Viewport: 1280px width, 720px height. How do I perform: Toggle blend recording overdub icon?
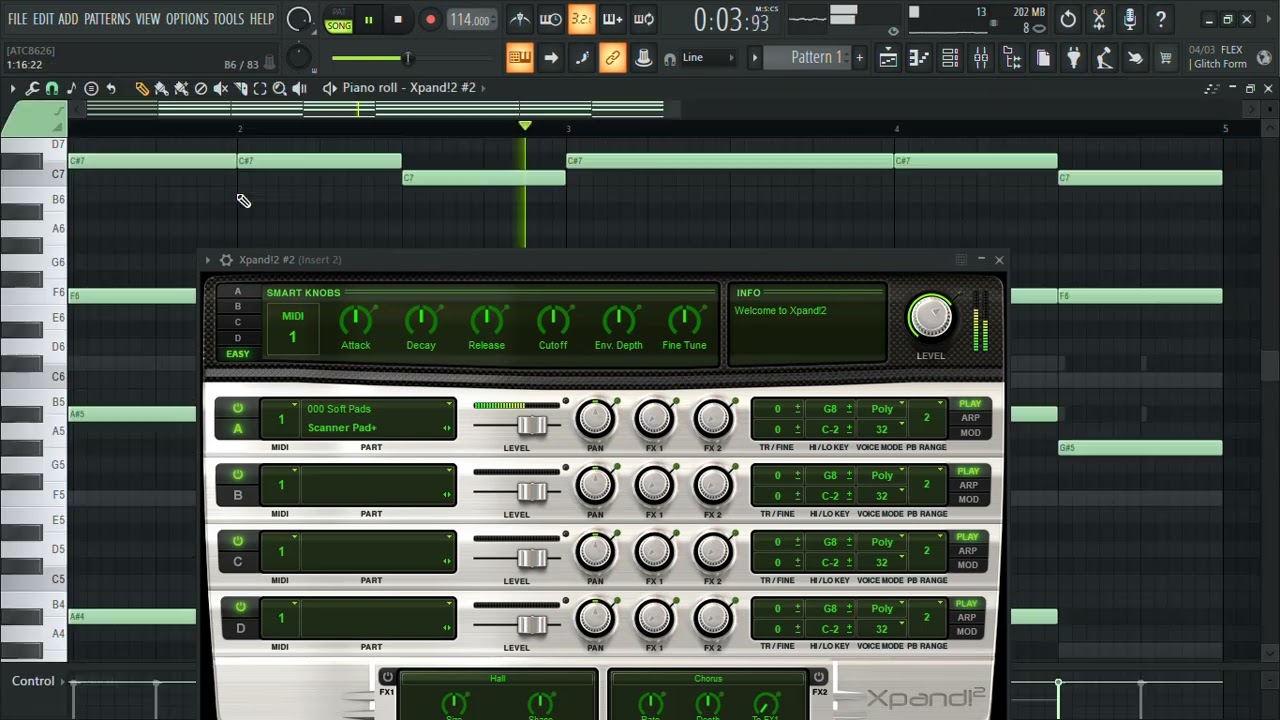[x=612, y=19]
